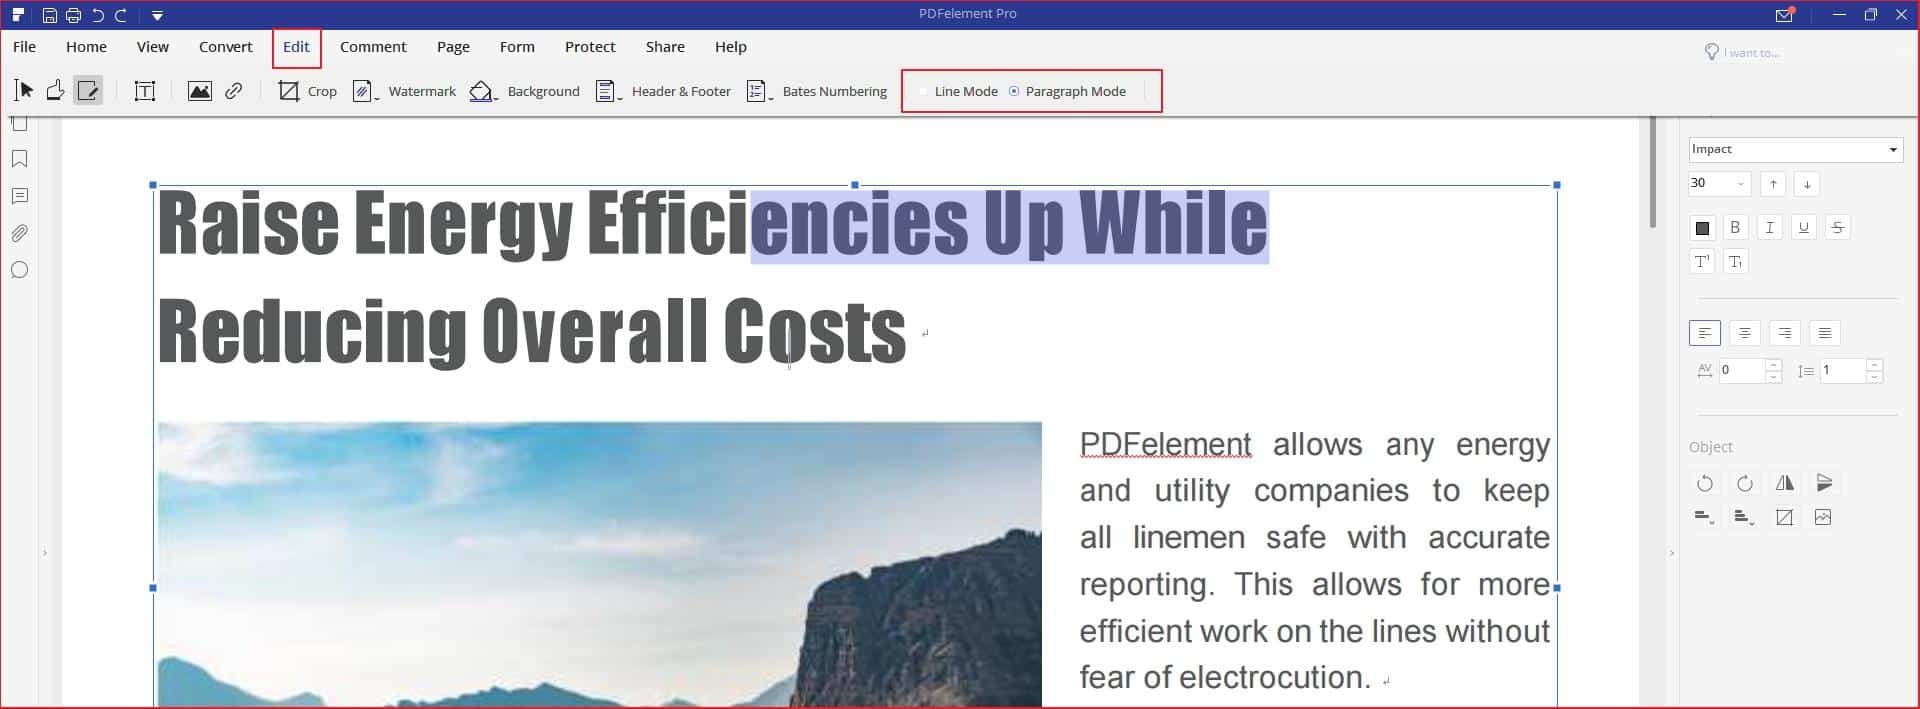Apply Superscript formatting
The height and width of the screenshot is (709, 1920).
(1702, 262)
